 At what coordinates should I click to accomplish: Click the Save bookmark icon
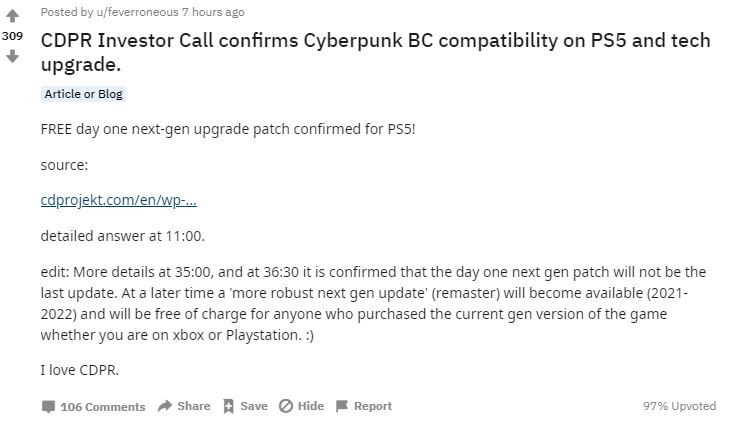point(228,406)
